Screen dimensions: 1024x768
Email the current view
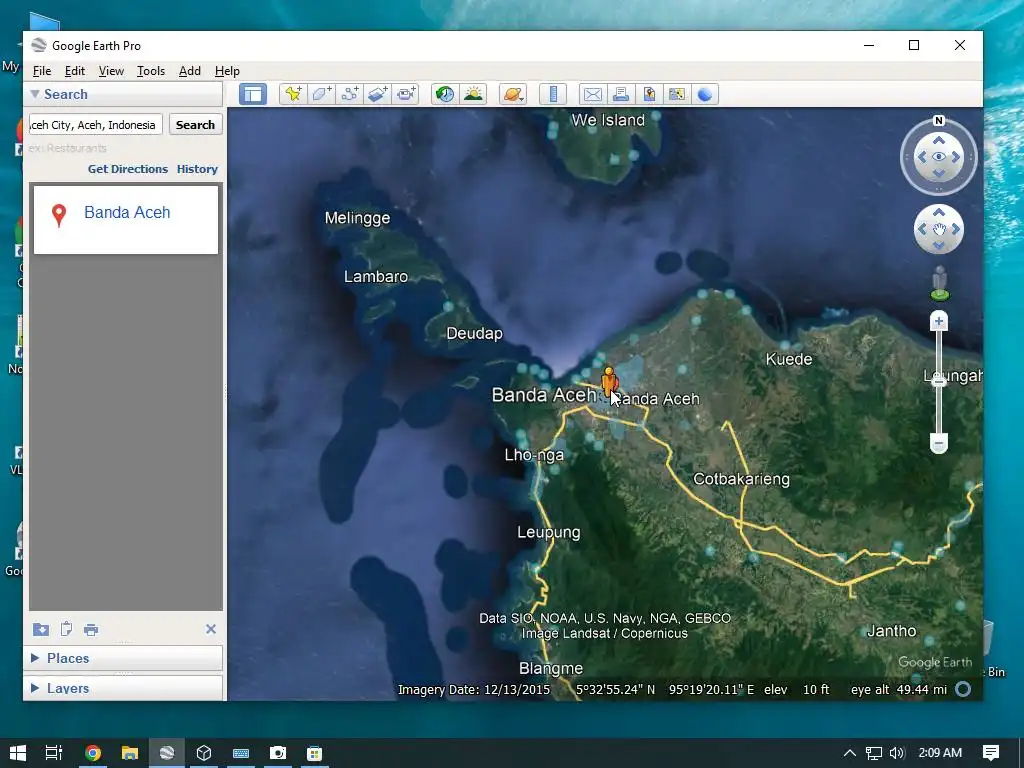tap(592, 94)
